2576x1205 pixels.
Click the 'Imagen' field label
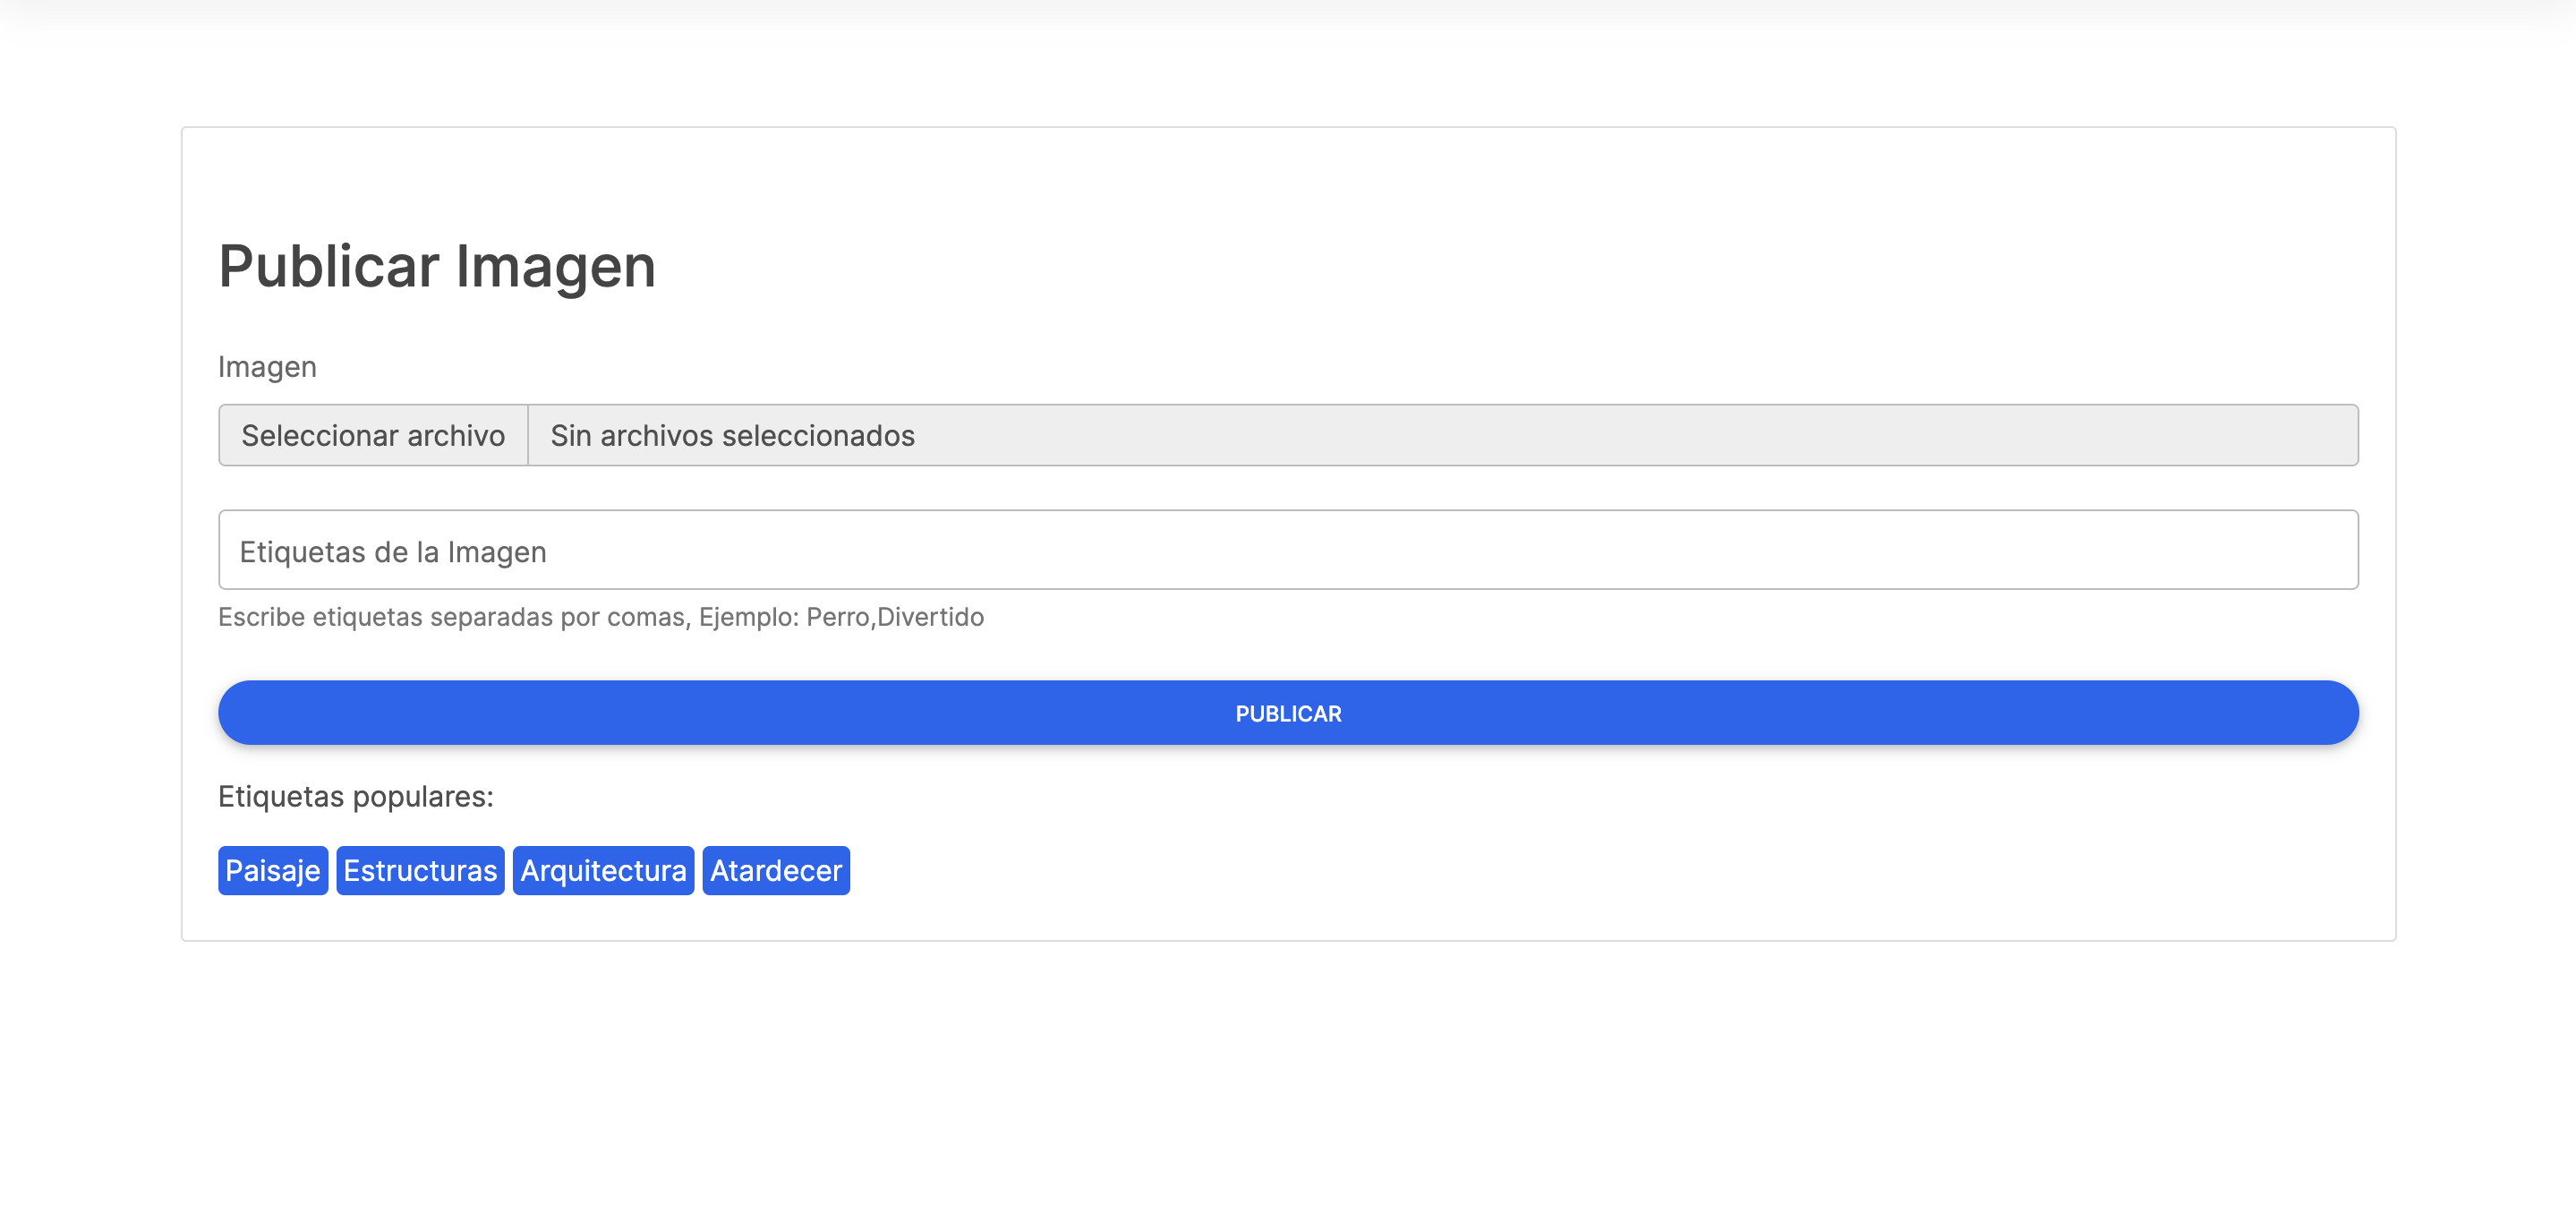pos(267,367)
